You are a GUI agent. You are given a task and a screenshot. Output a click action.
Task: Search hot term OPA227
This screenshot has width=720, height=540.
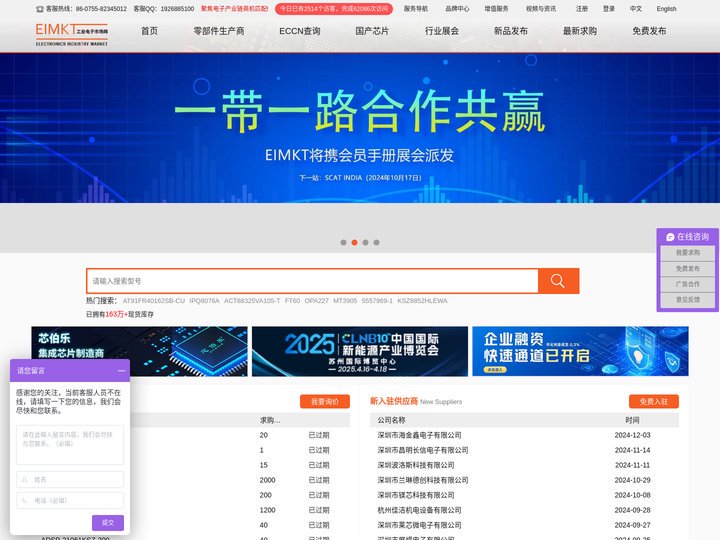[x=316, y=301]
